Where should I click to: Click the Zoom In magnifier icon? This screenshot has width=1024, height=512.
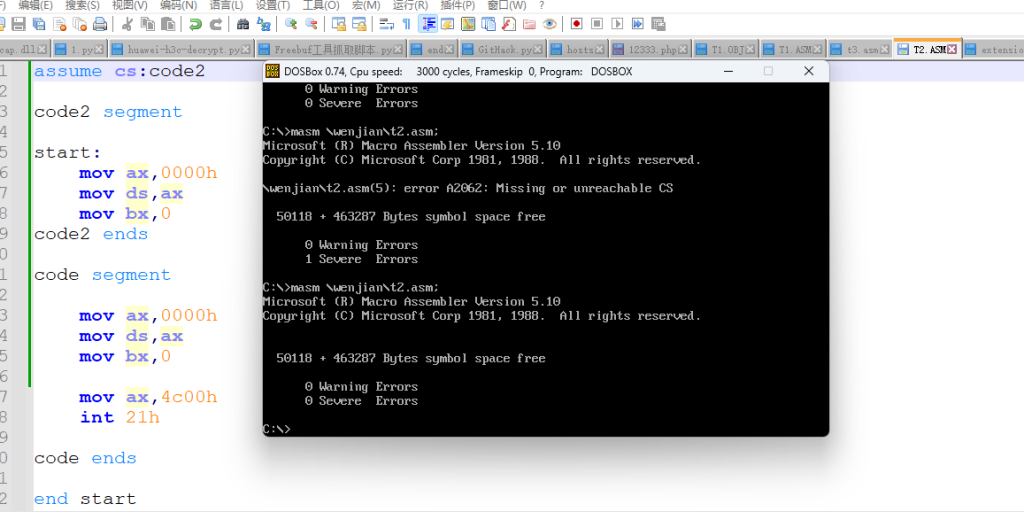[291, 23]
